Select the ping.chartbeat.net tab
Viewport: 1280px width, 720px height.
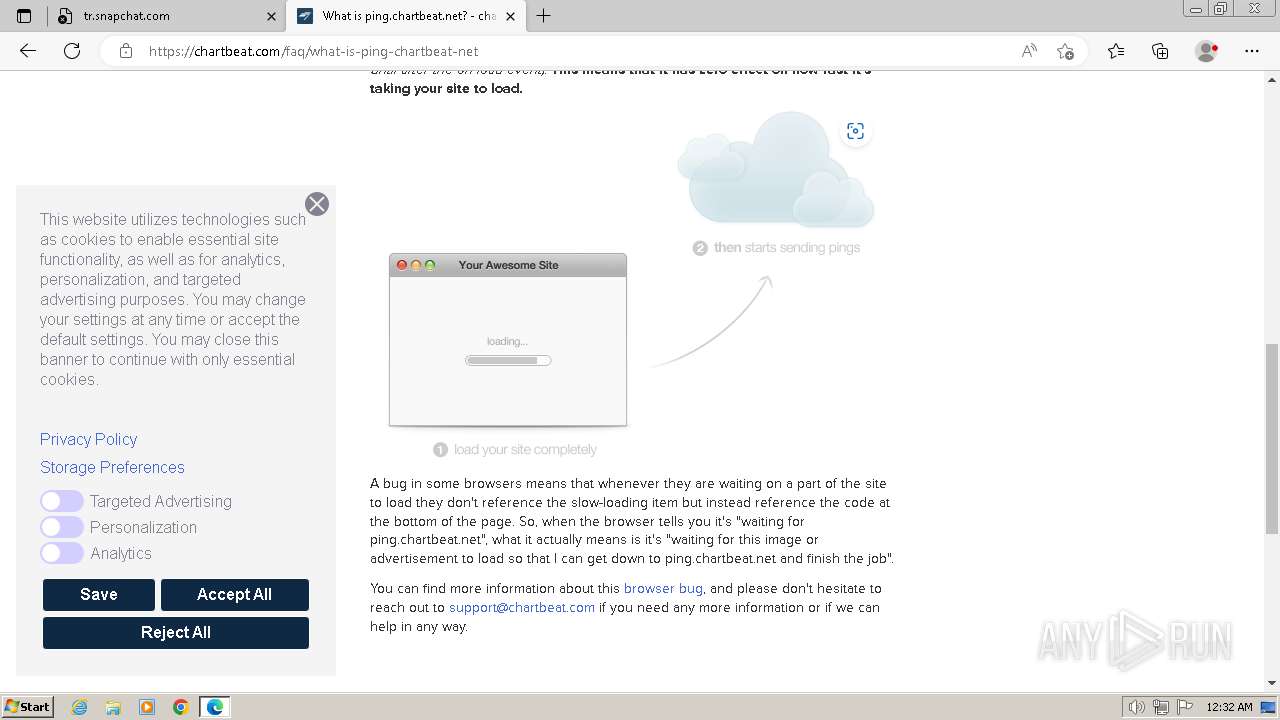coord(406,16)
